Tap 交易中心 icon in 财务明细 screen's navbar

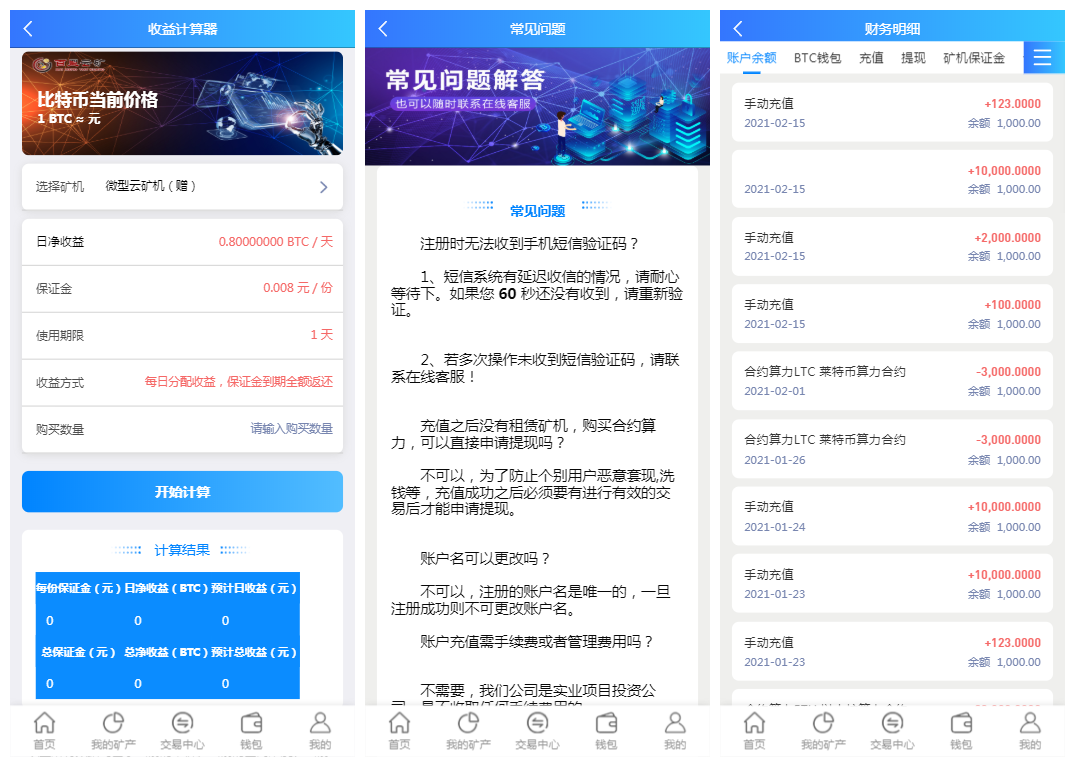(891, 730)
